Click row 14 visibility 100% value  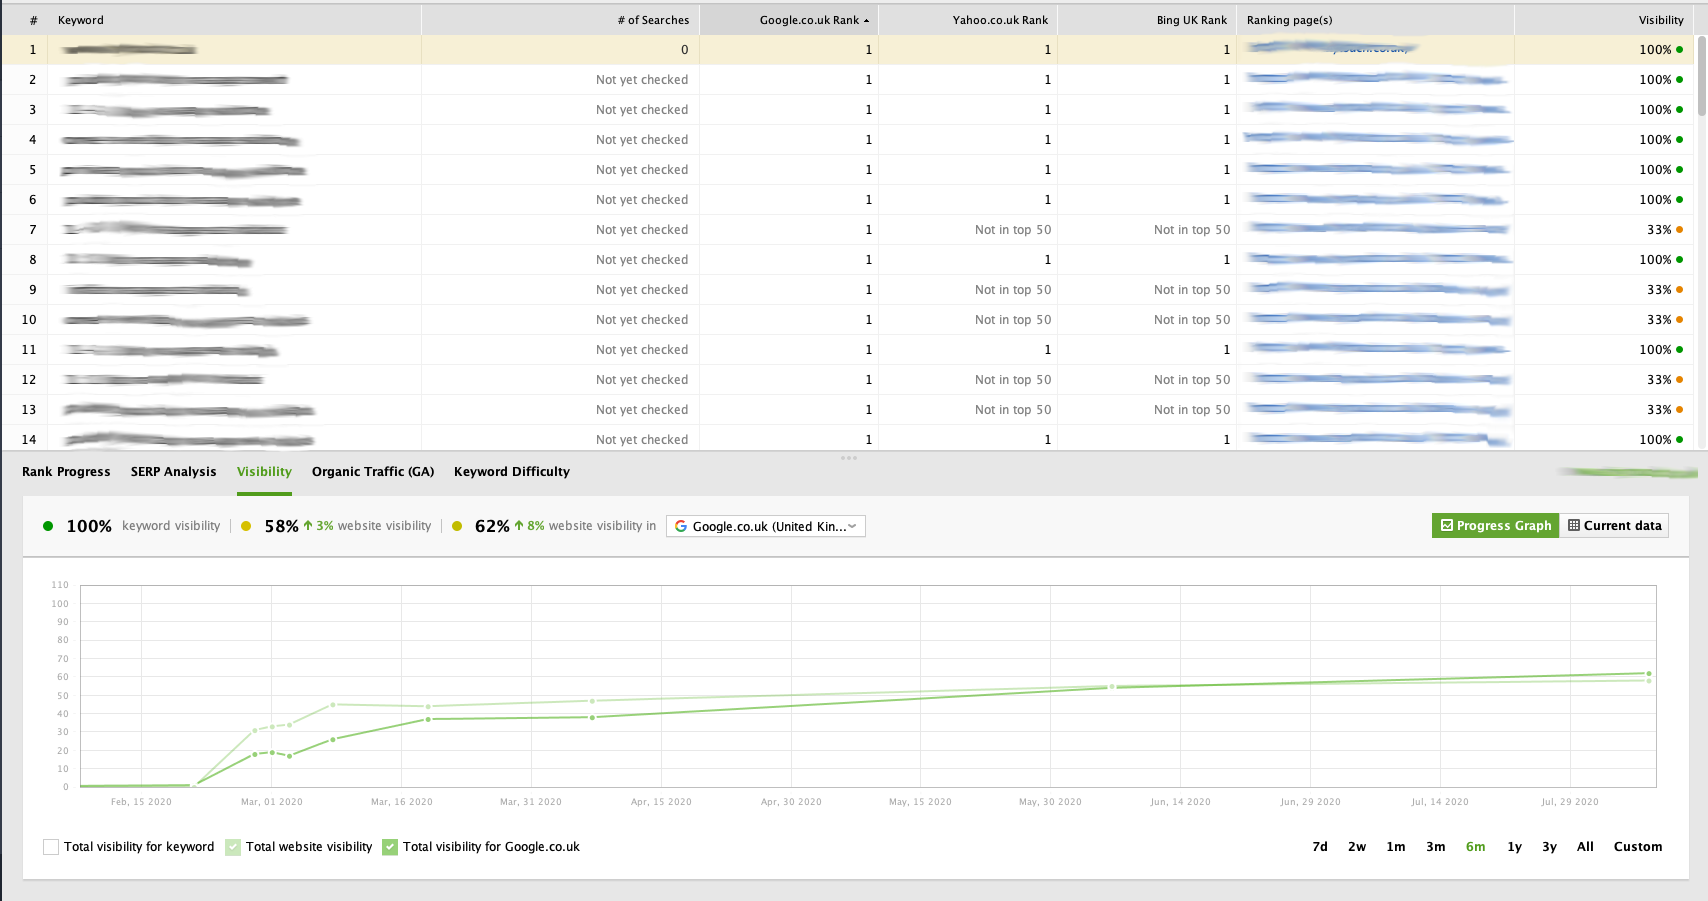click(x=1655, y=440)
